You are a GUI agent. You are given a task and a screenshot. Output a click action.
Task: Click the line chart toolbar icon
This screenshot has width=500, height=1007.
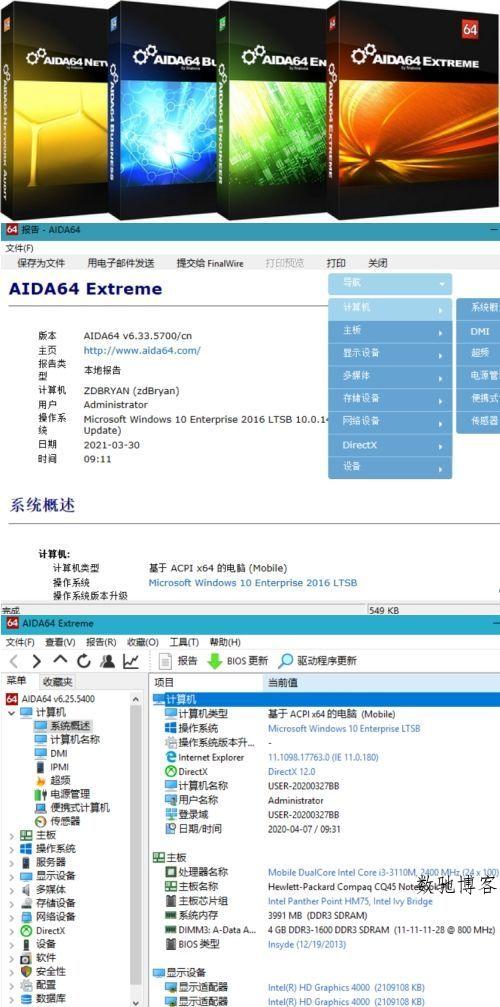pyautogui.click(x=131, y=661)
